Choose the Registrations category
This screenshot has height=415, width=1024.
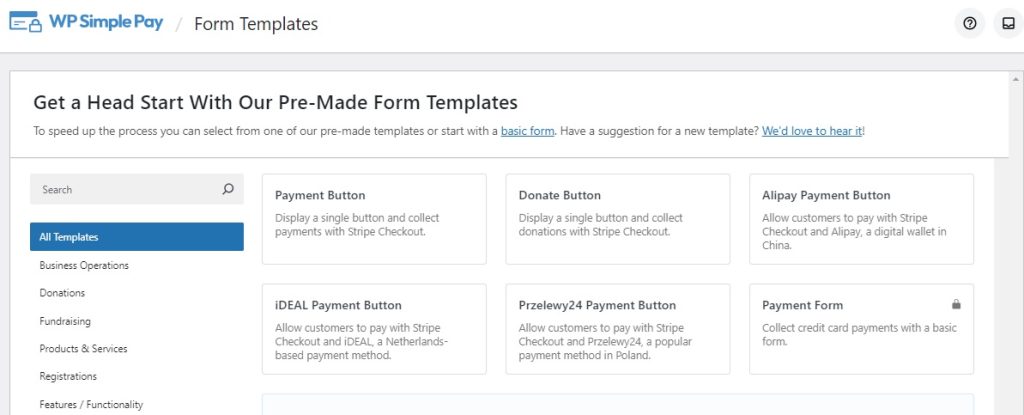pyautogui.click(x=68, y=377)
